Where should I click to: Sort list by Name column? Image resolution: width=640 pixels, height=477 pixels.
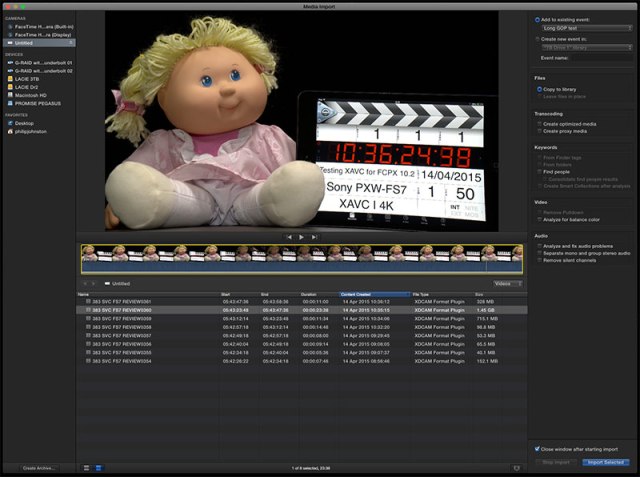tap(148, 294)
